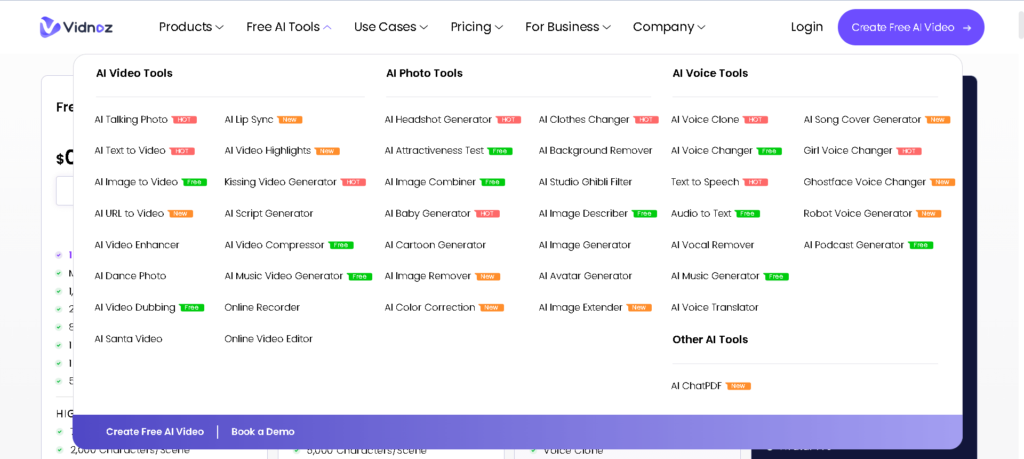This screenshot has height=459, width=1024.
Task: Select AI Text to Video menu item
Action: (x=130, y=151)
